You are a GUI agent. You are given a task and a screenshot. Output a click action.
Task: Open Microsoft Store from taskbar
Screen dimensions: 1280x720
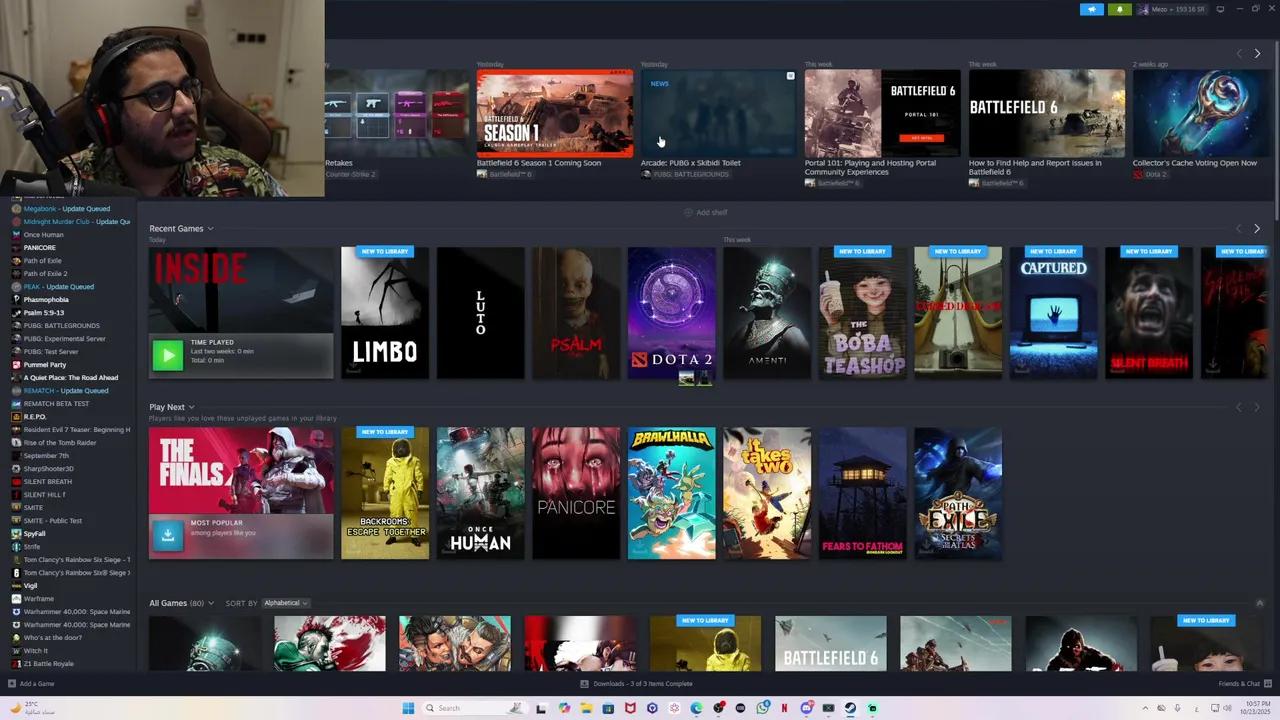coord(608,708)
